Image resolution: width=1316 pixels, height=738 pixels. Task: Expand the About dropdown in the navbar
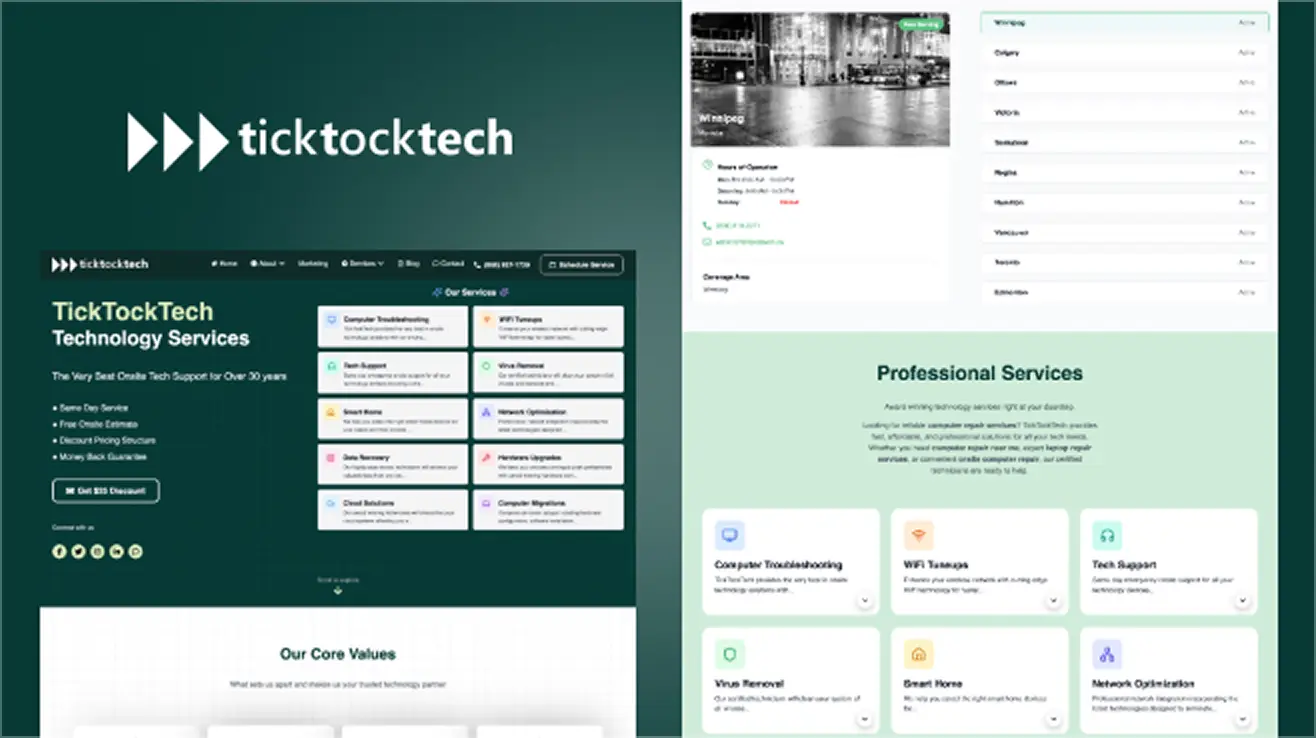click(267, 264)
